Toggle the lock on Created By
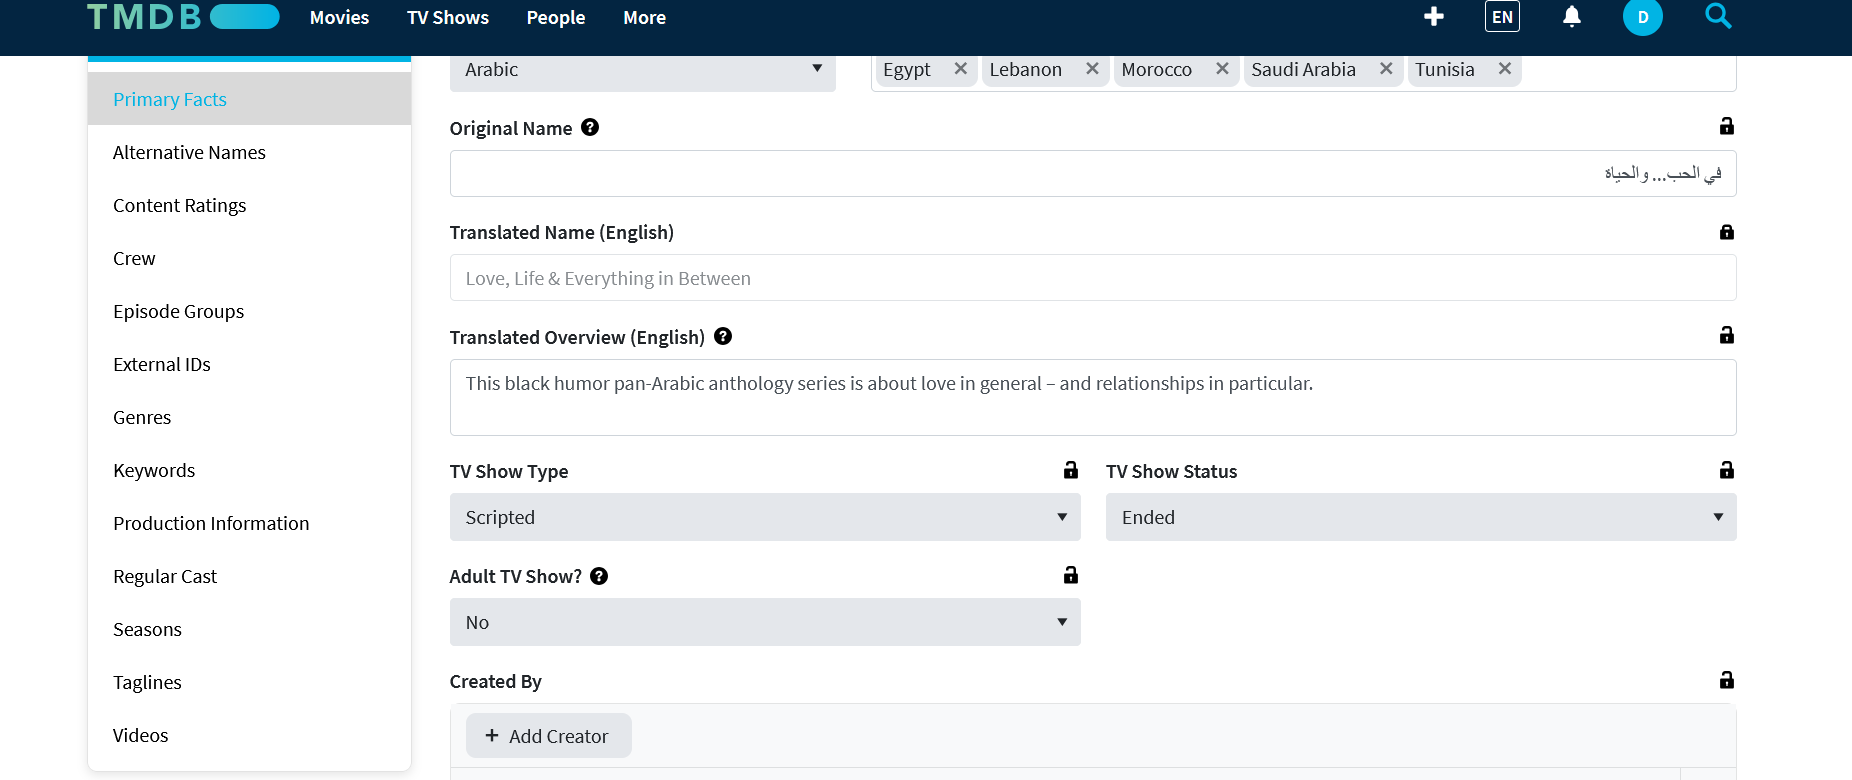Image resolution: width=1852 pixels, height=780 pixels. pyautogui.click(x=1726, y=680)
